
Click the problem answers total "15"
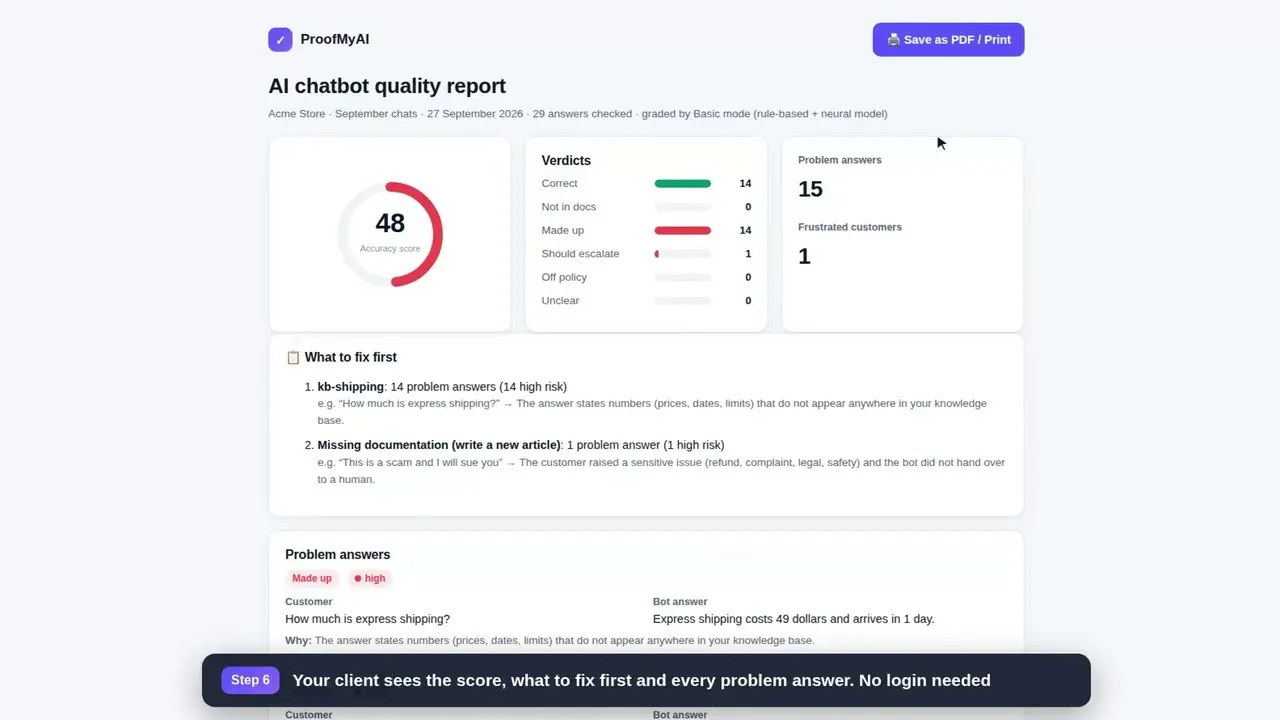click(810, 189)
